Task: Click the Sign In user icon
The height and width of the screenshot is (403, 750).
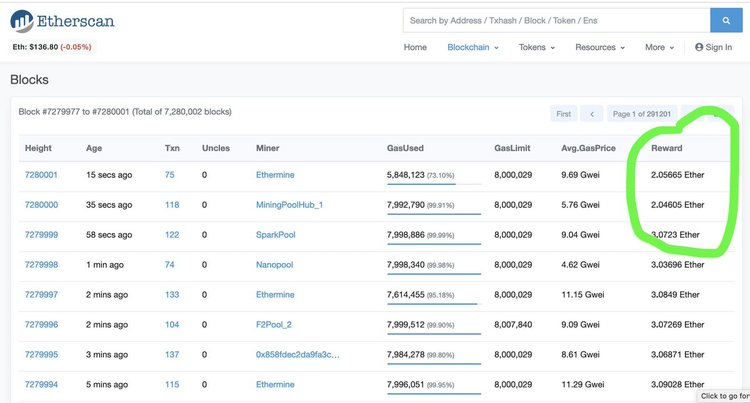Action: (x=699, y=47)
